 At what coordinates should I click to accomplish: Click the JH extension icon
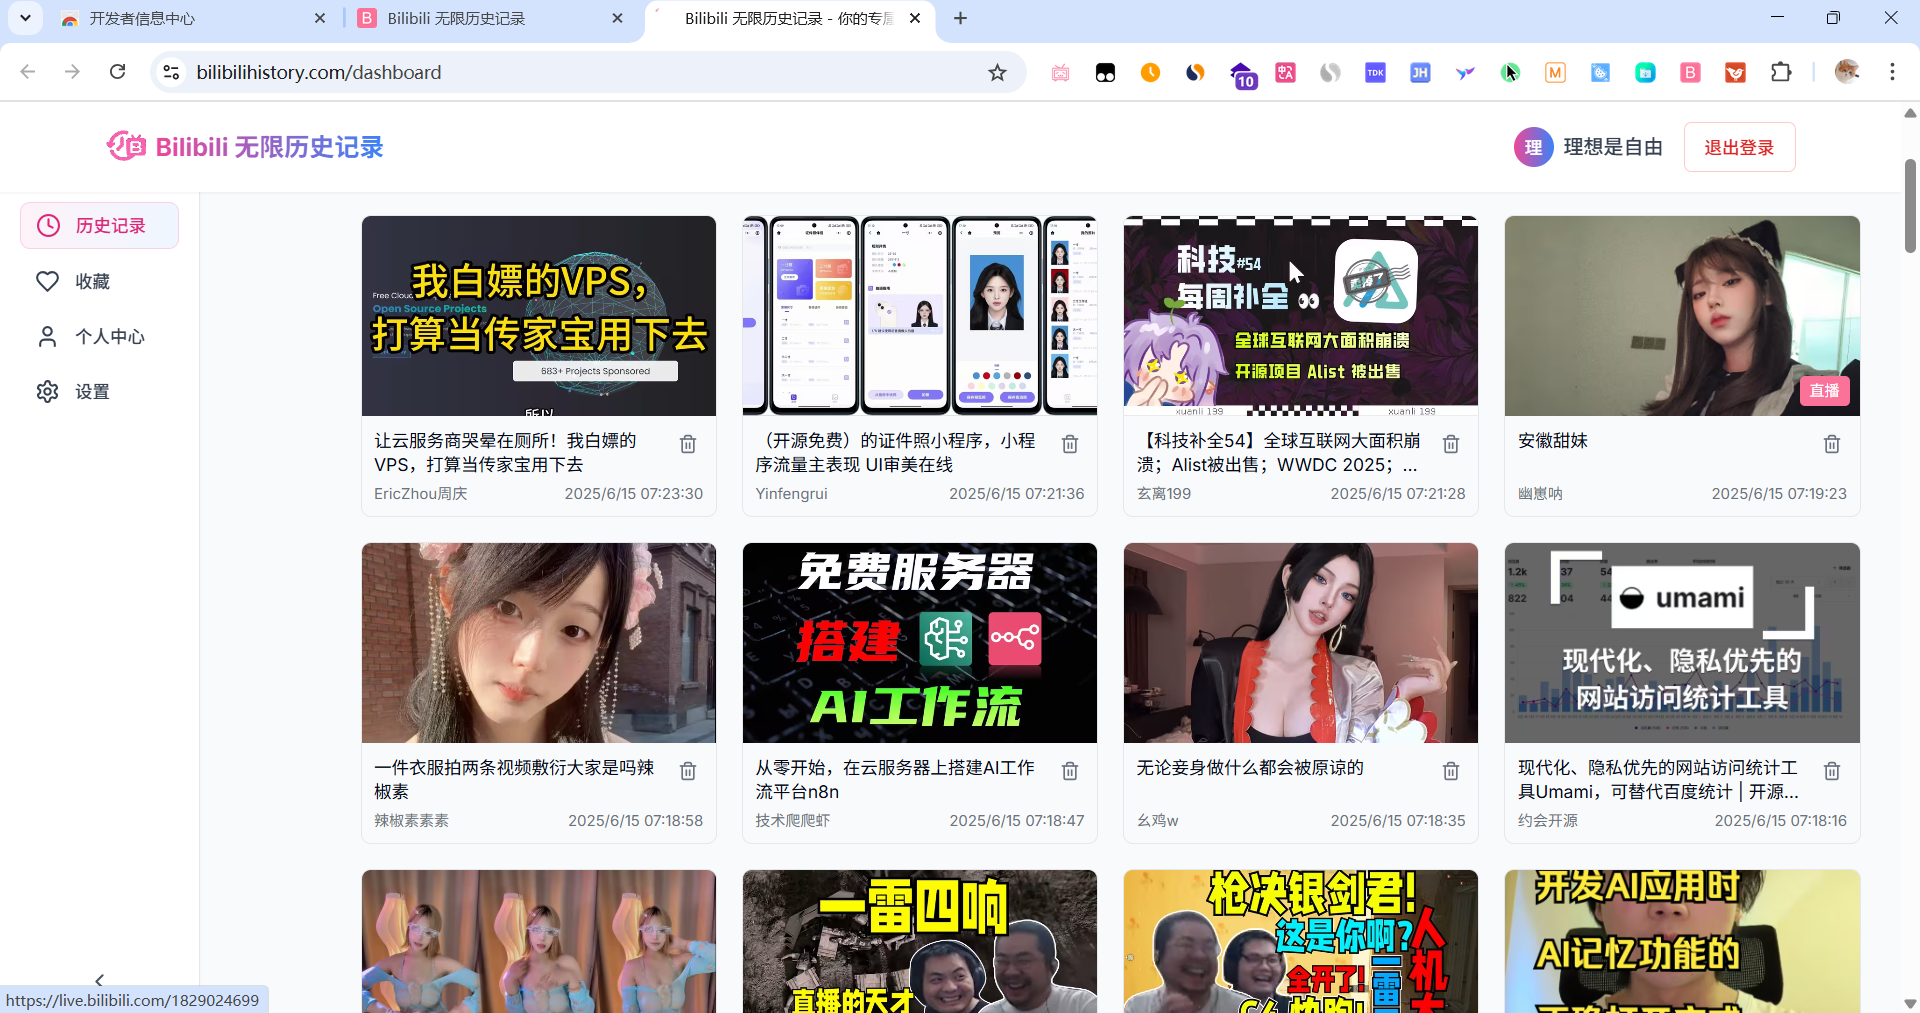coord(1420,72)
